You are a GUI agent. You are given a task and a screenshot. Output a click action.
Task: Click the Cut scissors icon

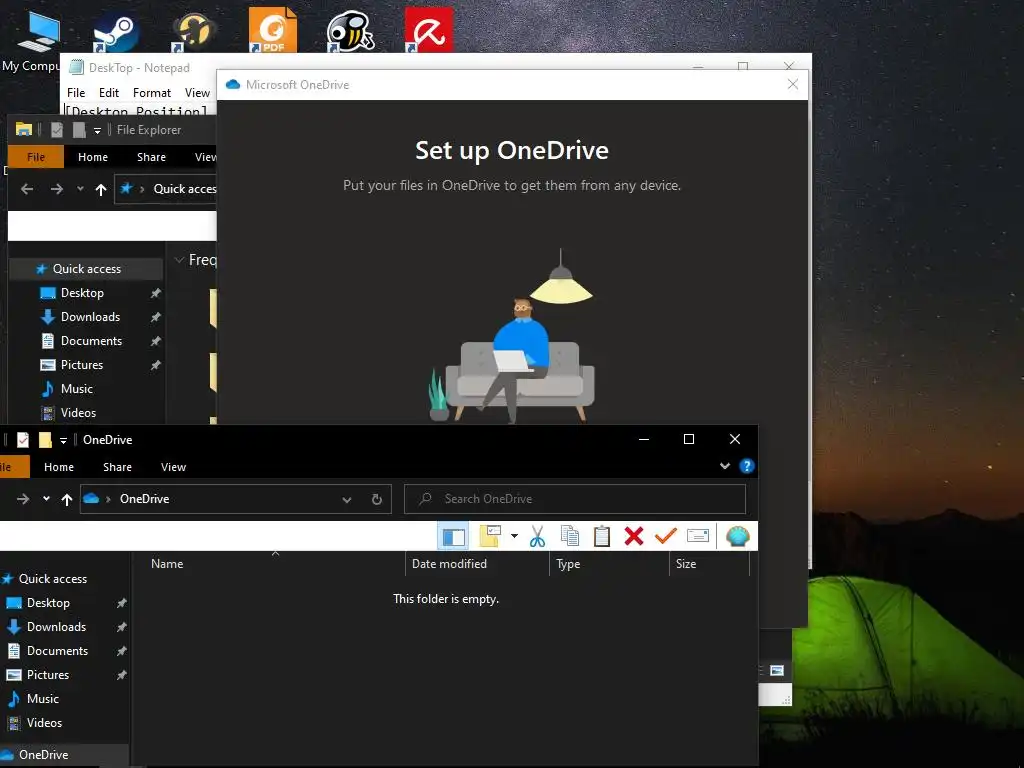[537, 536]
